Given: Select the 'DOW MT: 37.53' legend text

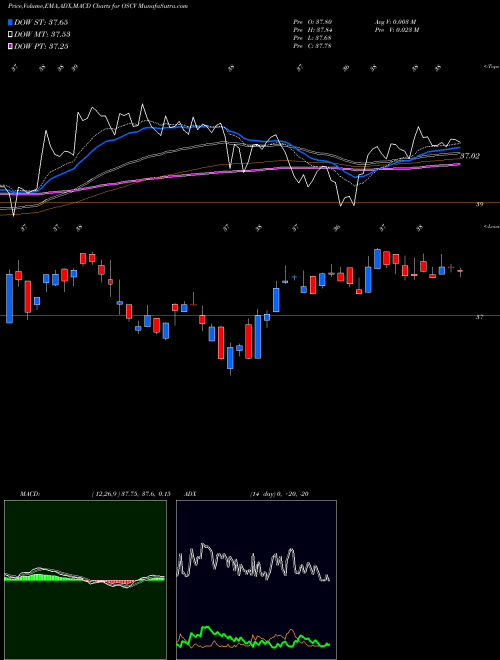Looking at the screenshot, I should [42, 35].
